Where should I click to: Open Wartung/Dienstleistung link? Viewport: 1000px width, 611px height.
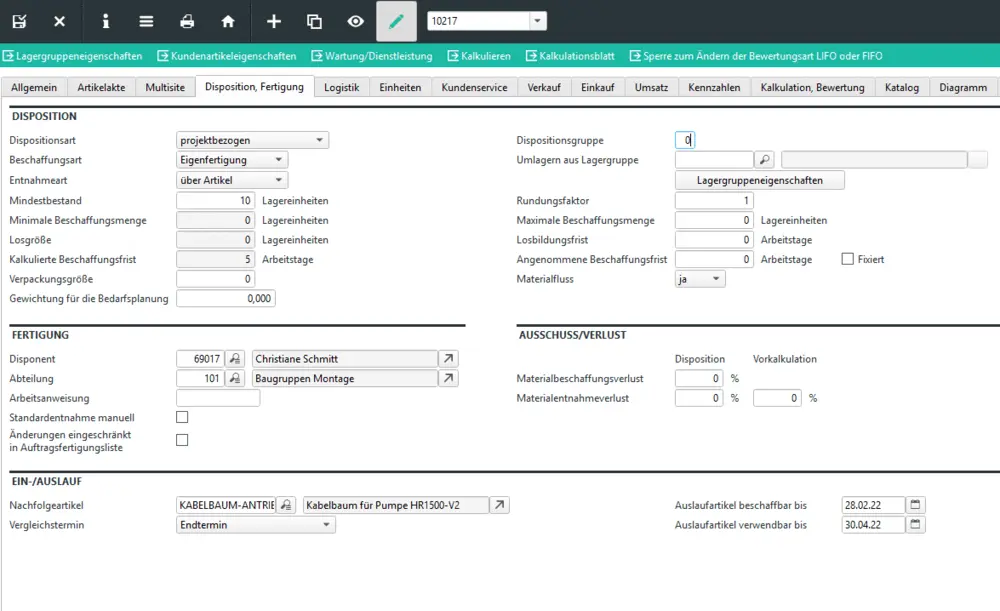click(372, 56)
